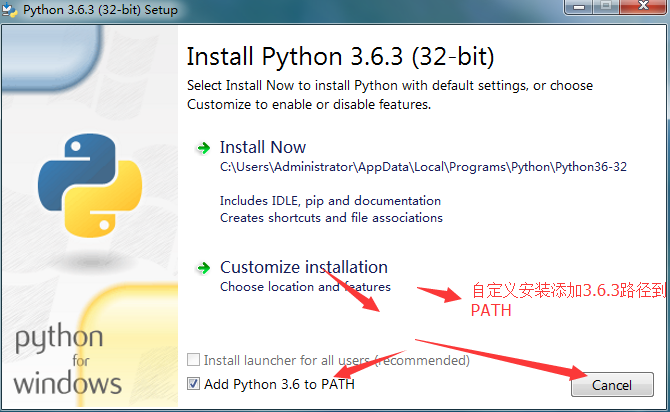The width and height of the screenshot is (670, 412).
Task: Click the 'Add Python 3.6 to PATH' label
Action: (279, 384)
